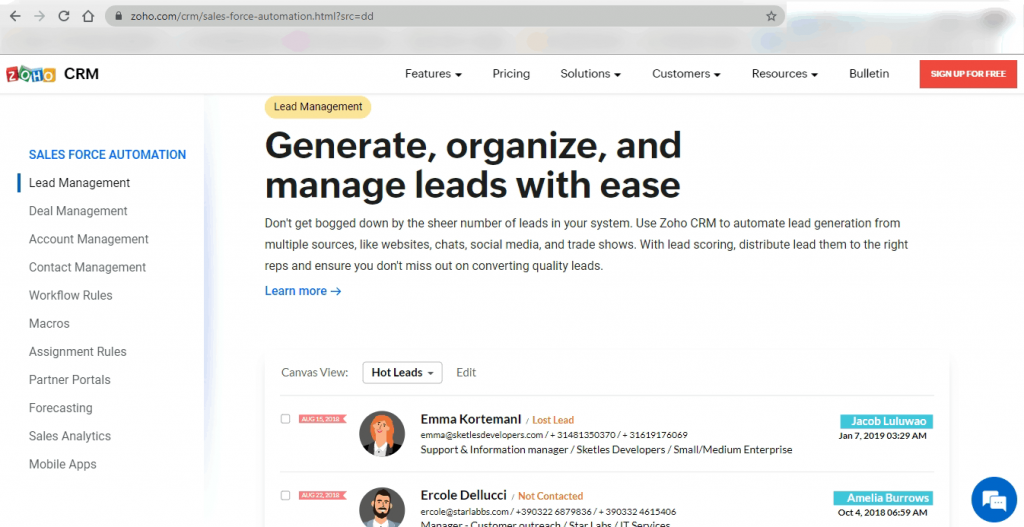This screenshot has height=527, width=1024.
Task: Expand the Resources menu
Action: 784,74
